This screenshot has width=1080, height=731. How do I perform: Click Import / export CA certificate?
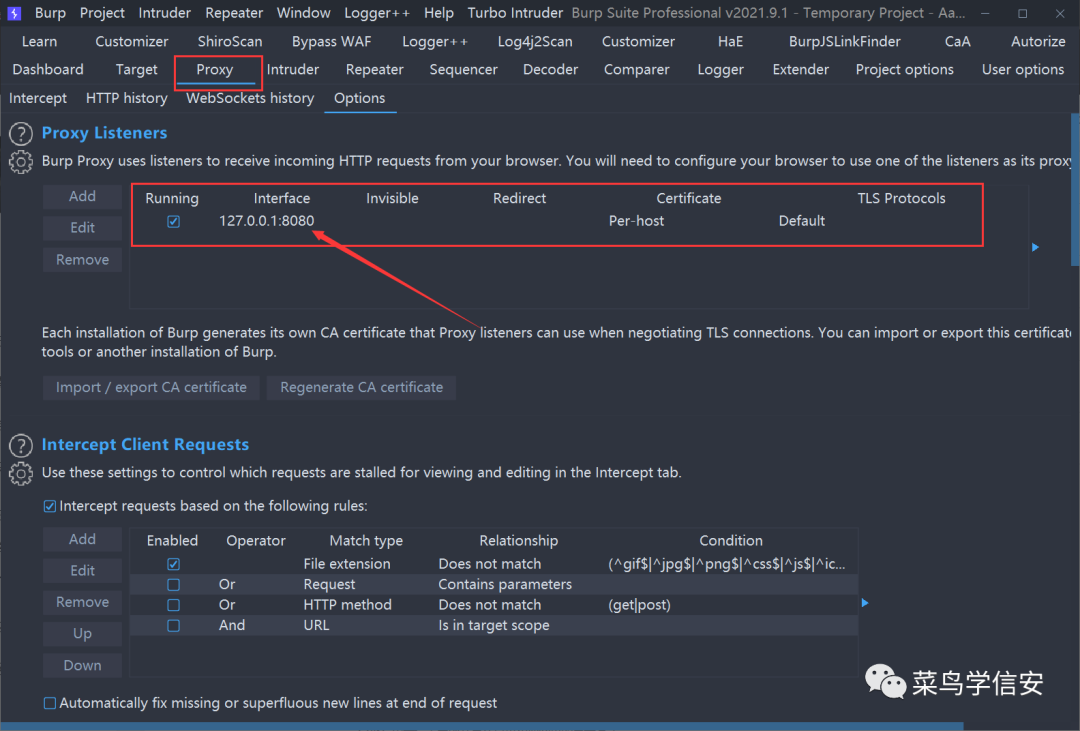[x=152, y=387]
